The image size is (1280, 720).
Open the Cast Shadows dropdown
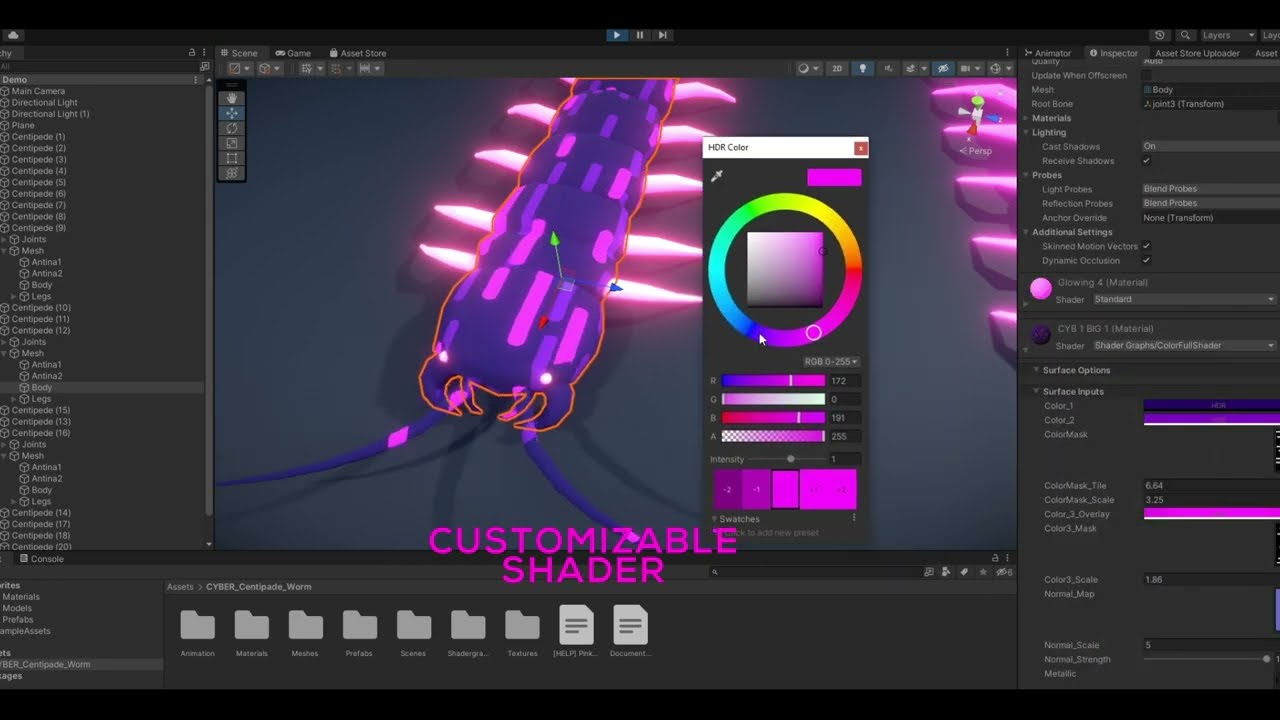tap(1210, 146)
